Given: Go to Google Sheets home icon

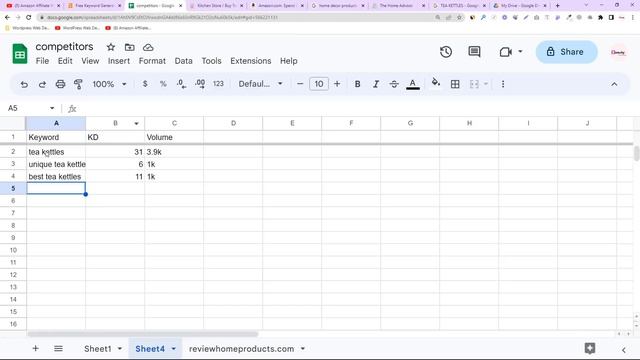Looking at the screenshot, I should click(x=20, y=53).
